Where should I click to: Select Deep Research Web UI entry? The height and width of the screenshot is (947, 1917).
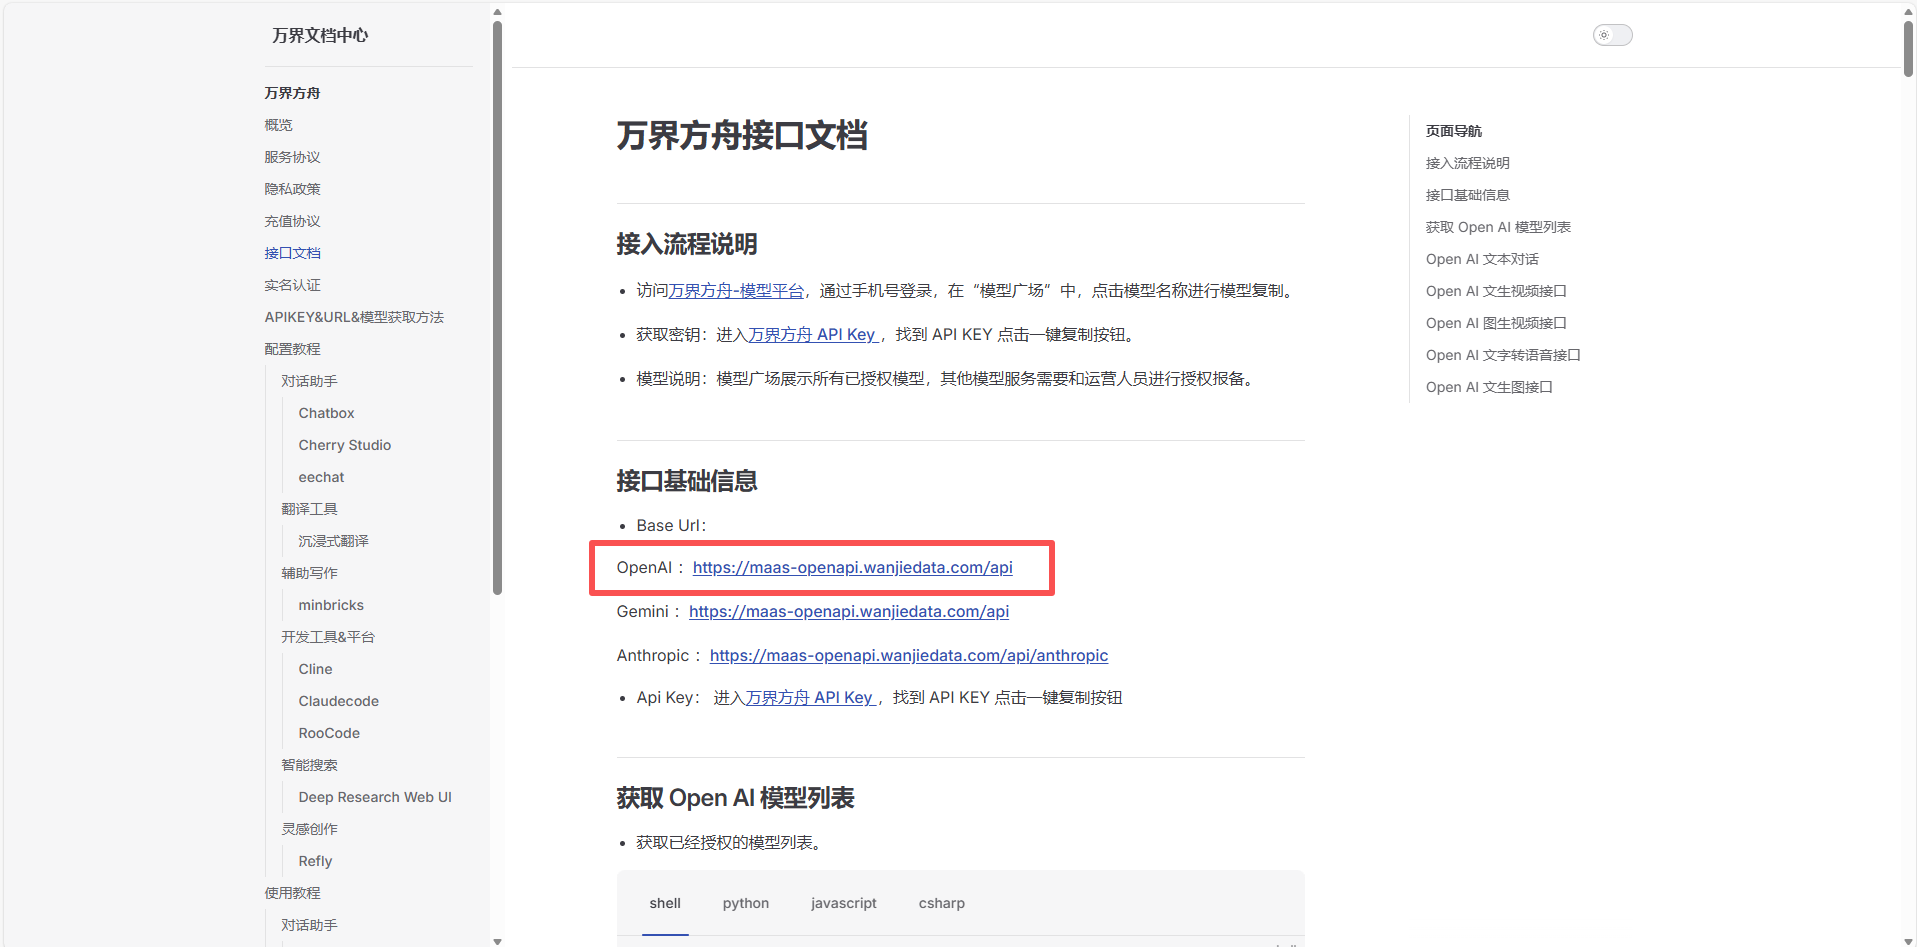coord(375,797)
